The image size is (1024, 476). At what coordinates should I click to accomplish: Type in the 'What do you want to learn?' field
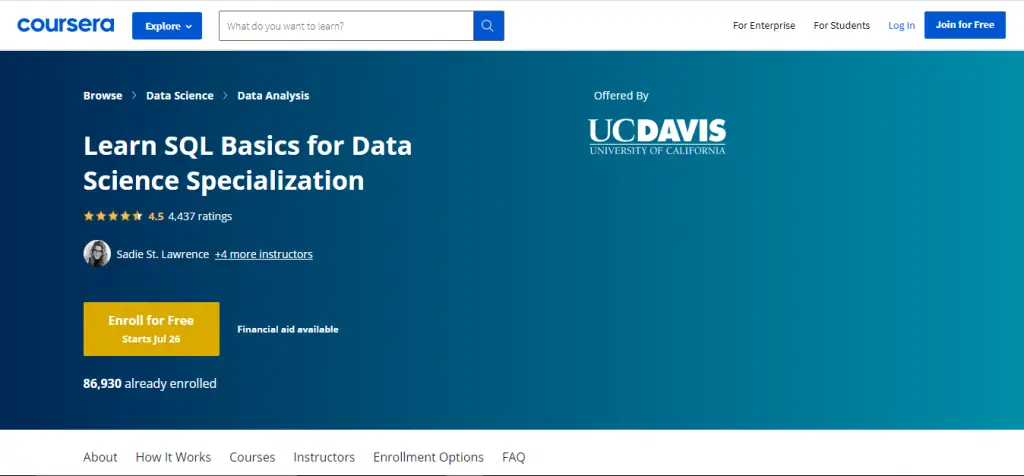pyautogui.click(x=345, y=26)
